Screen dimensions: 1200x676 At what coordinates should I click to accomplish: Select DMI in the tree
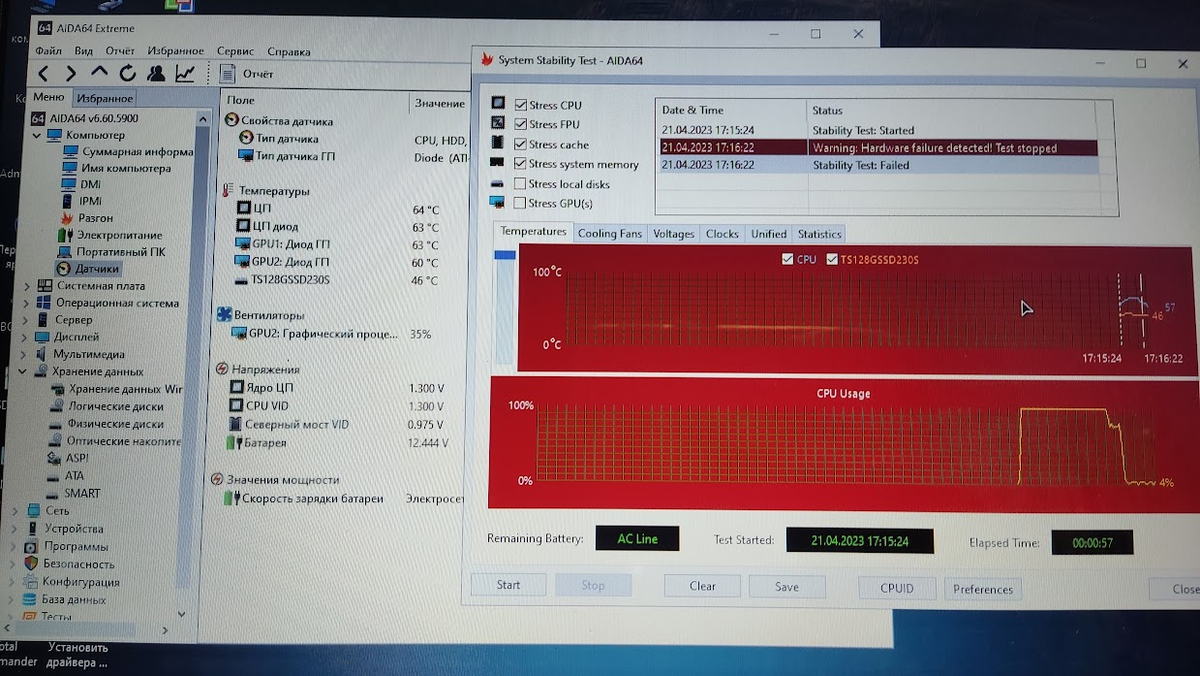(91, 184)
